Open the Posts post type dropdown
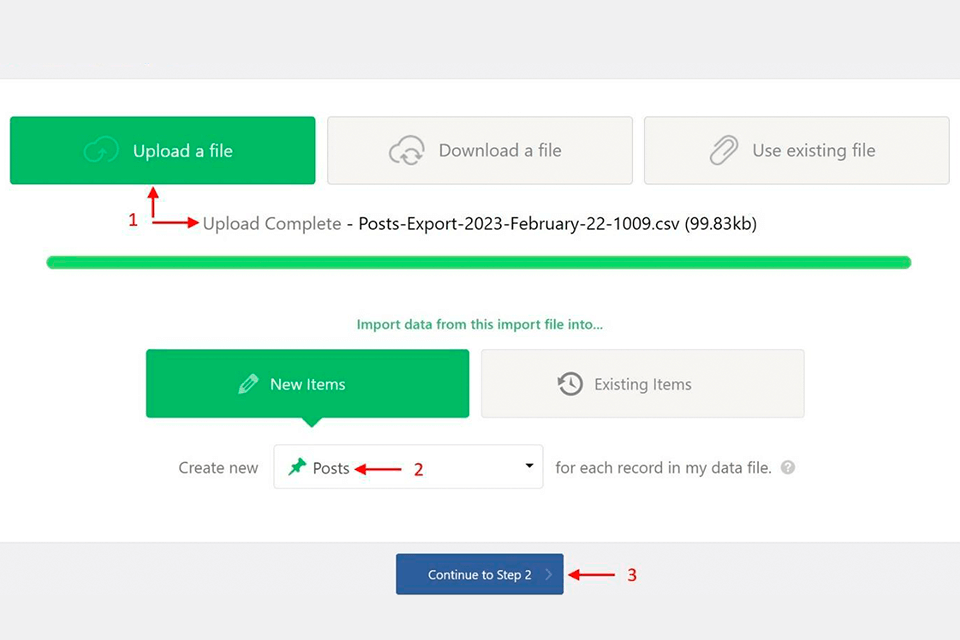Viewport: 960px width, 640px height. coord(408,467)
